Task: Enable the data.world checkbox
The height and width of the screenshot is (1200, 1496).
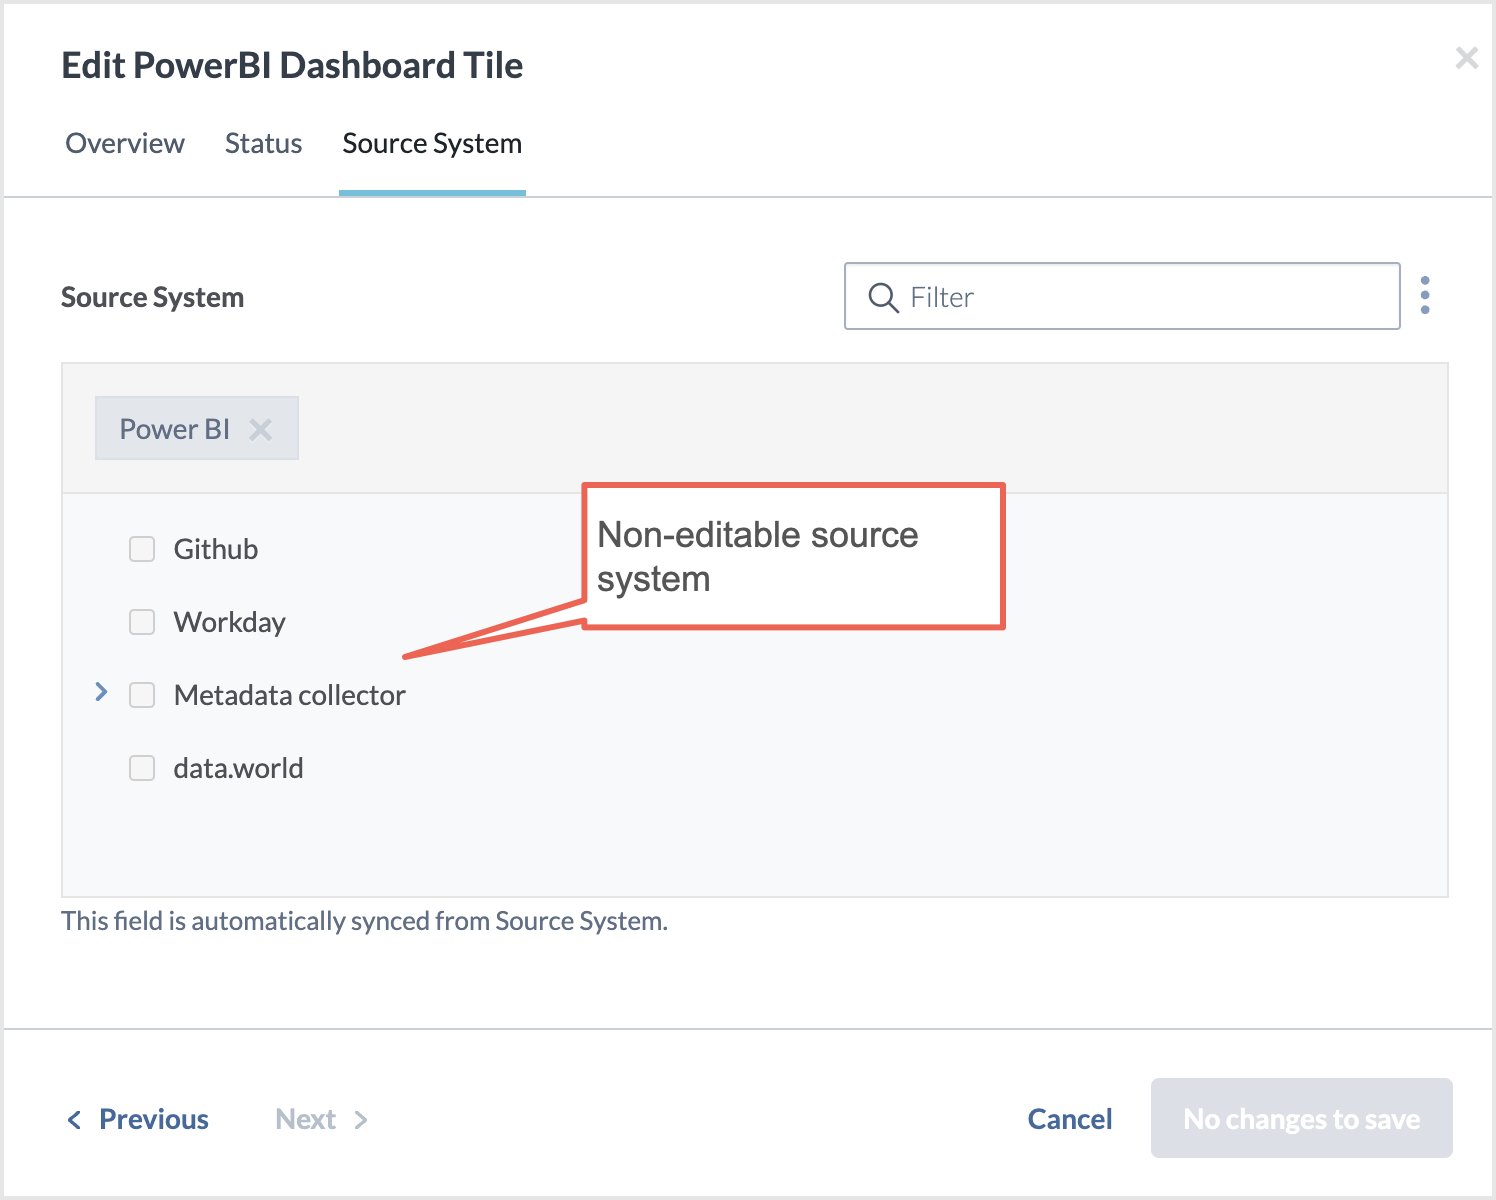Action: (142, 768)
